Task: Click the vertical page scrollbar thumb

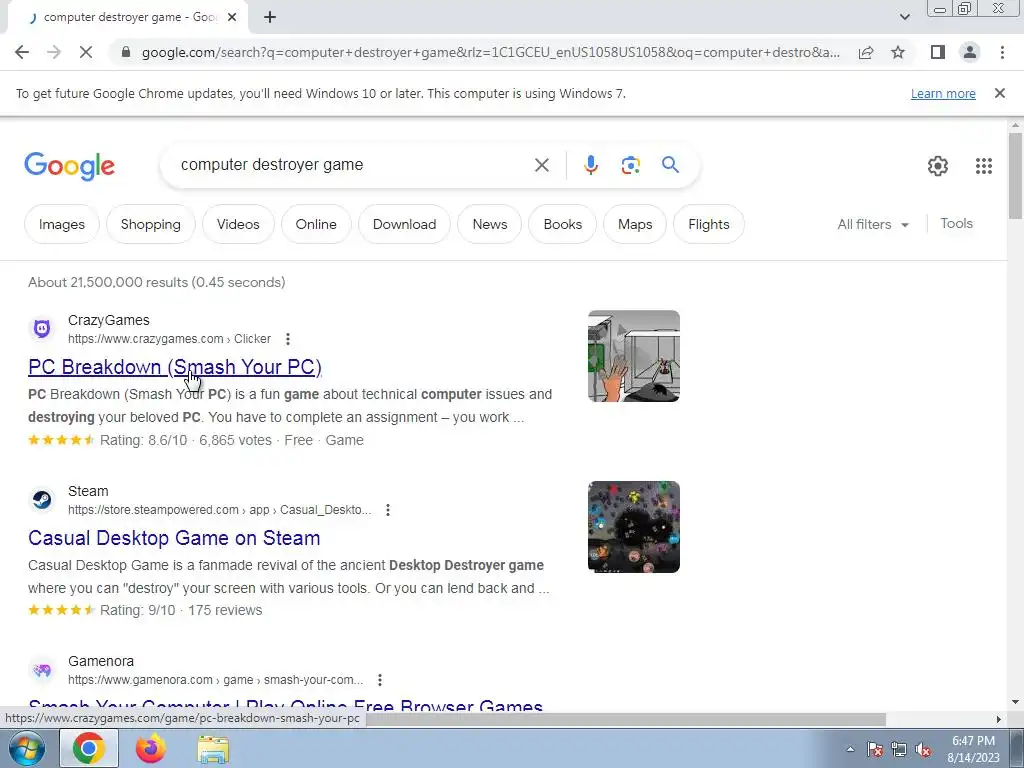Action: point(1015,176)
